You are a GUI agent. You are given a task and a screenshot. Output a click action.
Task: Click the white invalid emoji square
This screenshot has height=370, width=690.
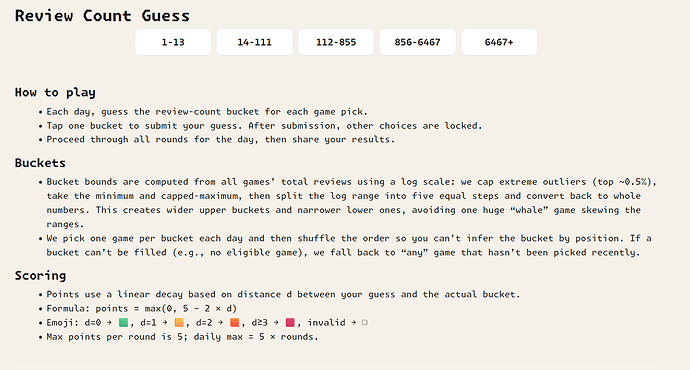pos(364,323)
